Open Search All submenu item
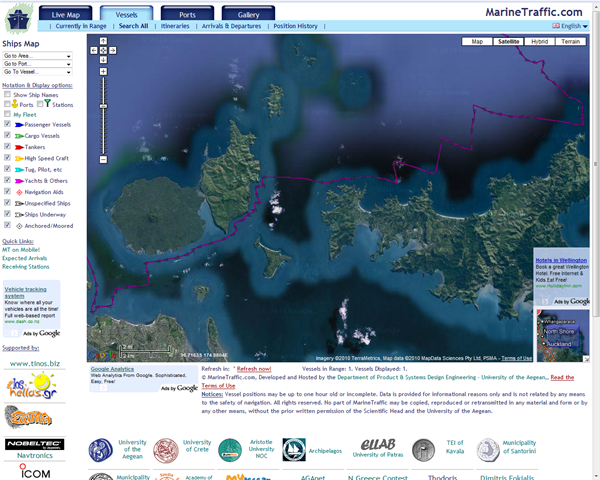Viewport: 600px width, 480px height. click(133, 26)
